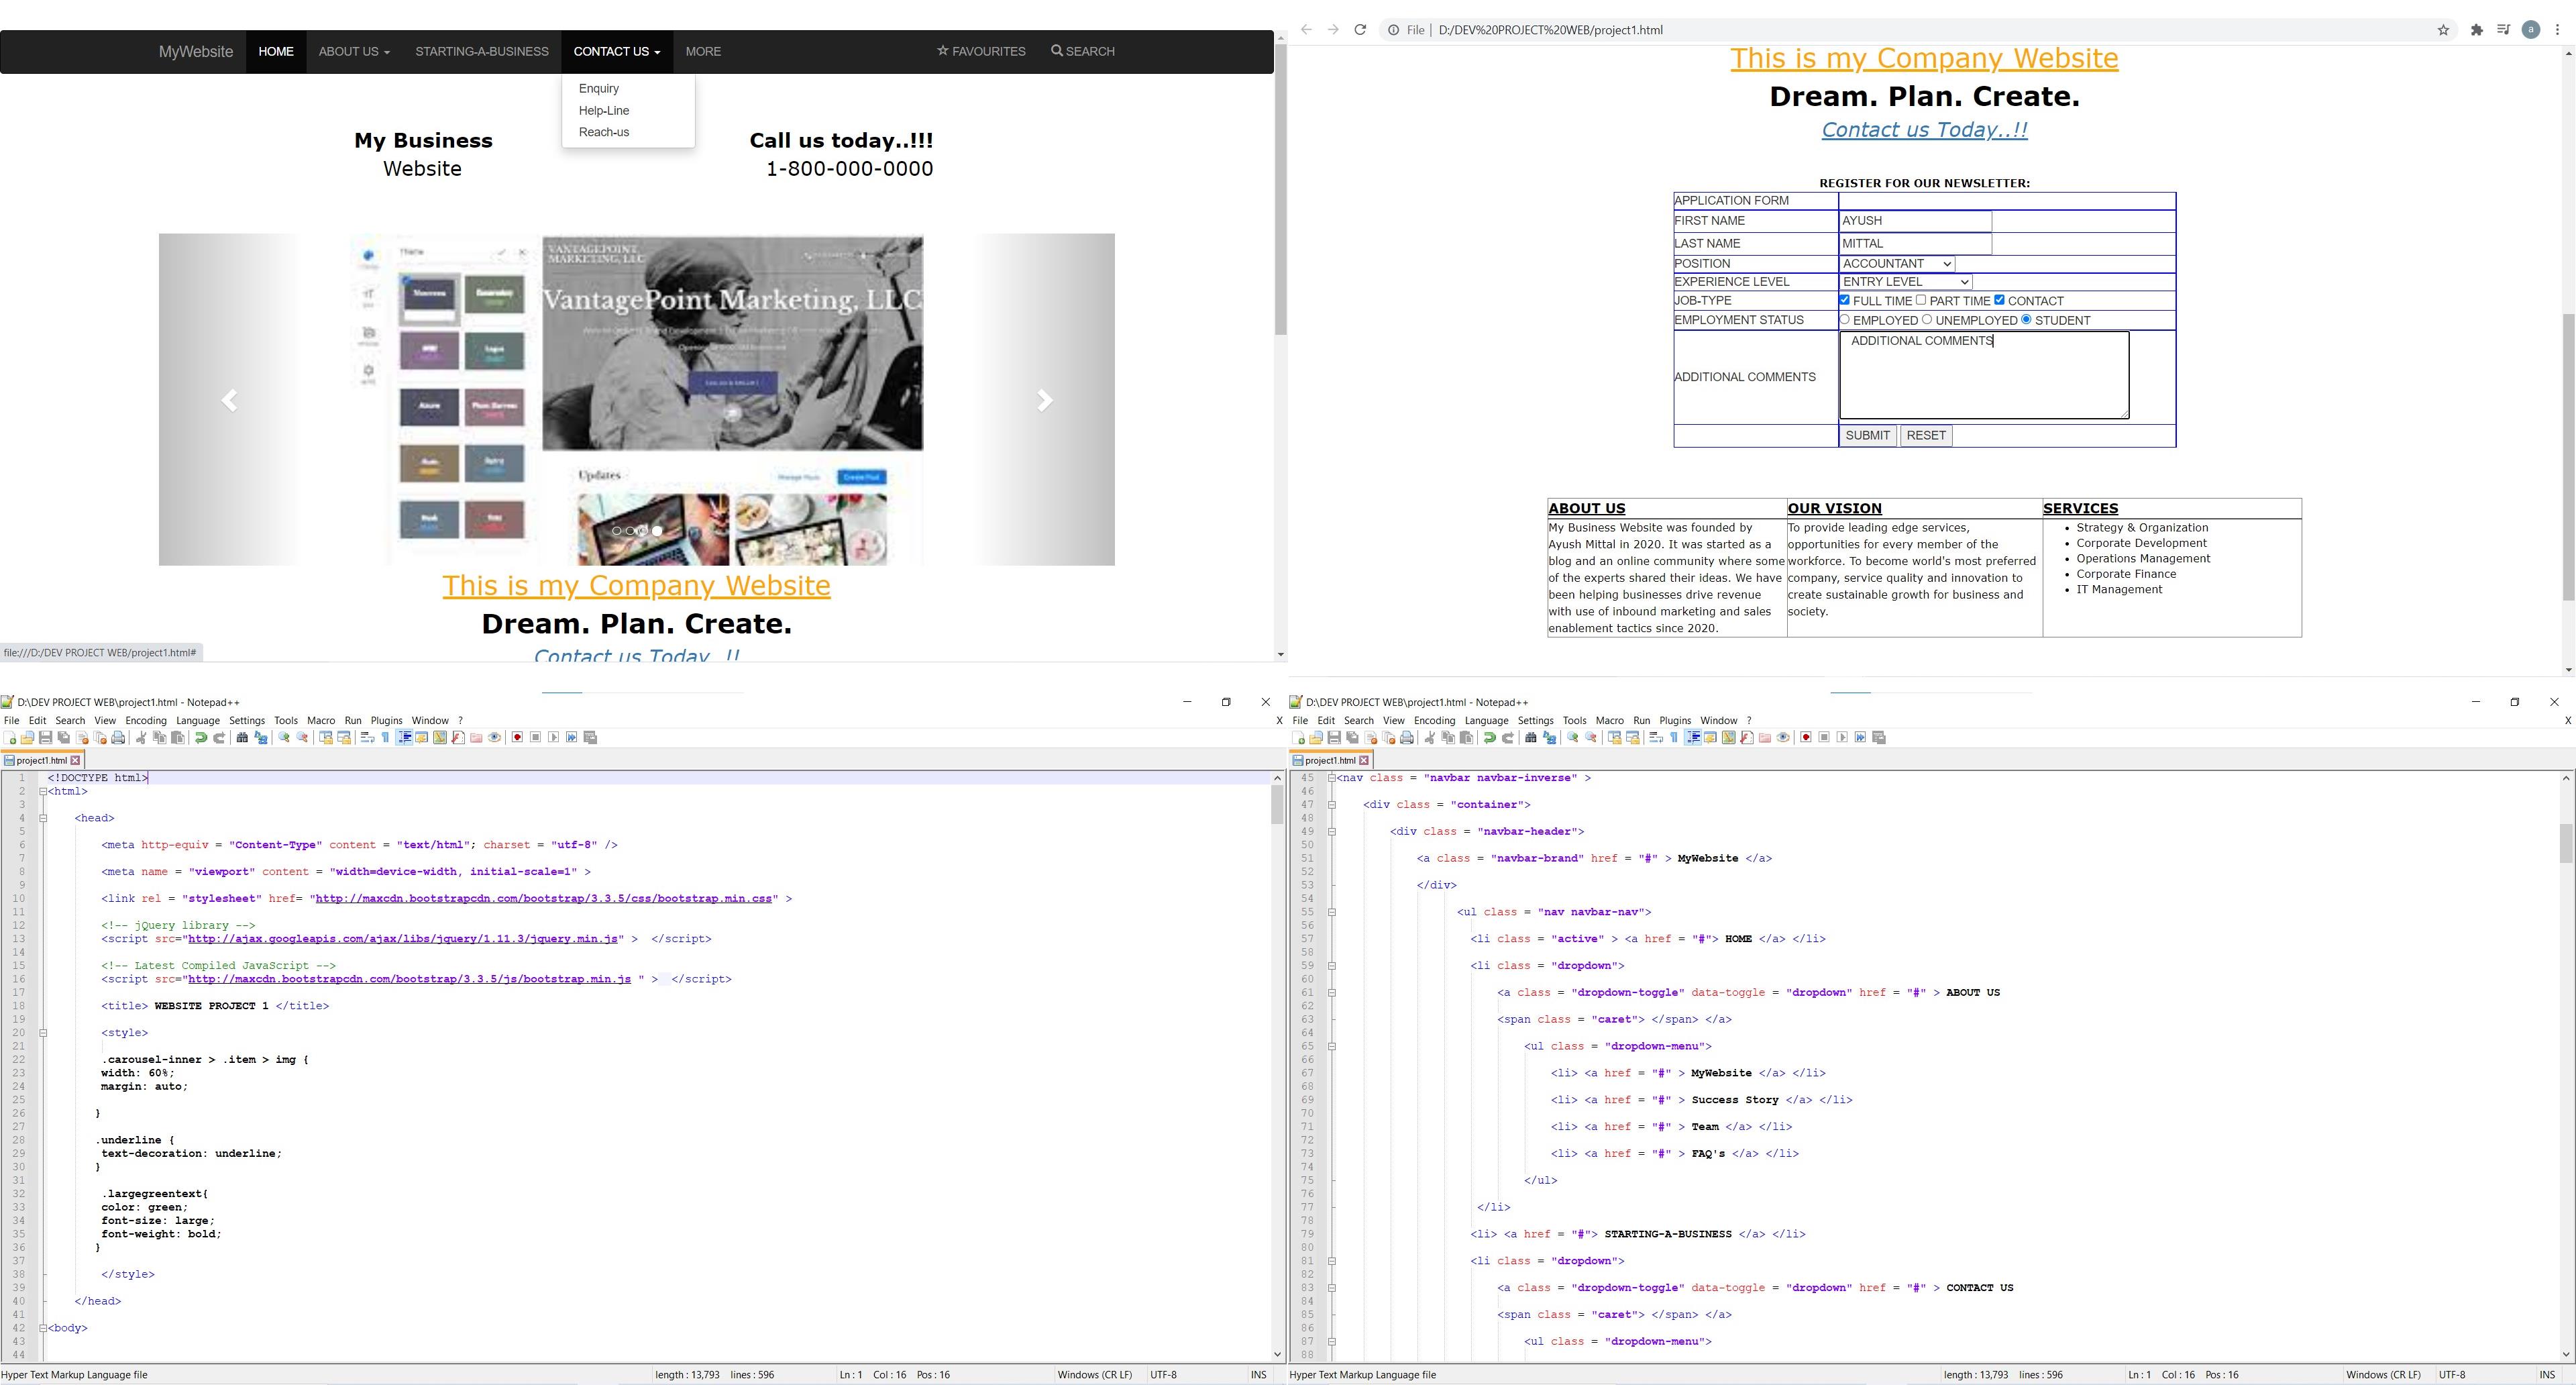Click Find binoculars icon in left Notepad++ toolbar
2576x1385 pixels.
242,738
